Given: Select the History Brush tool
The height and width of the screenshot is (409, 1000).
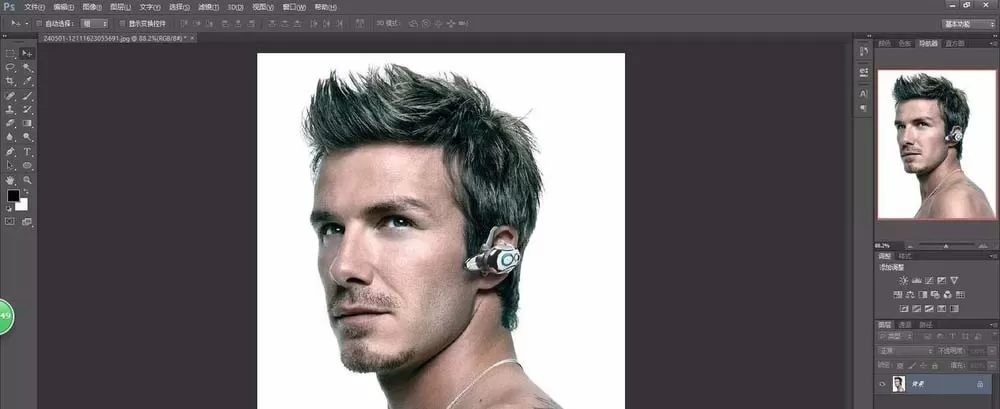Looking at the screenshot, I should point(27,109).
